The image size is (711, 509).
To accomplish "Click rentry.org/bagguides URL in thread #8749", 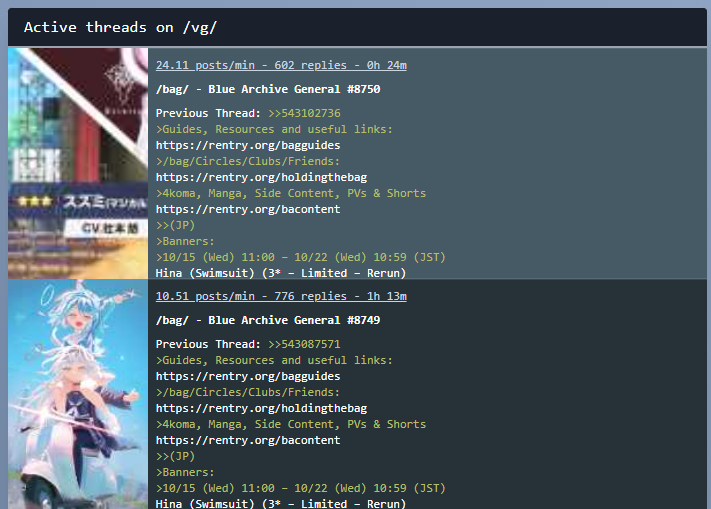I will pos(248,376).
